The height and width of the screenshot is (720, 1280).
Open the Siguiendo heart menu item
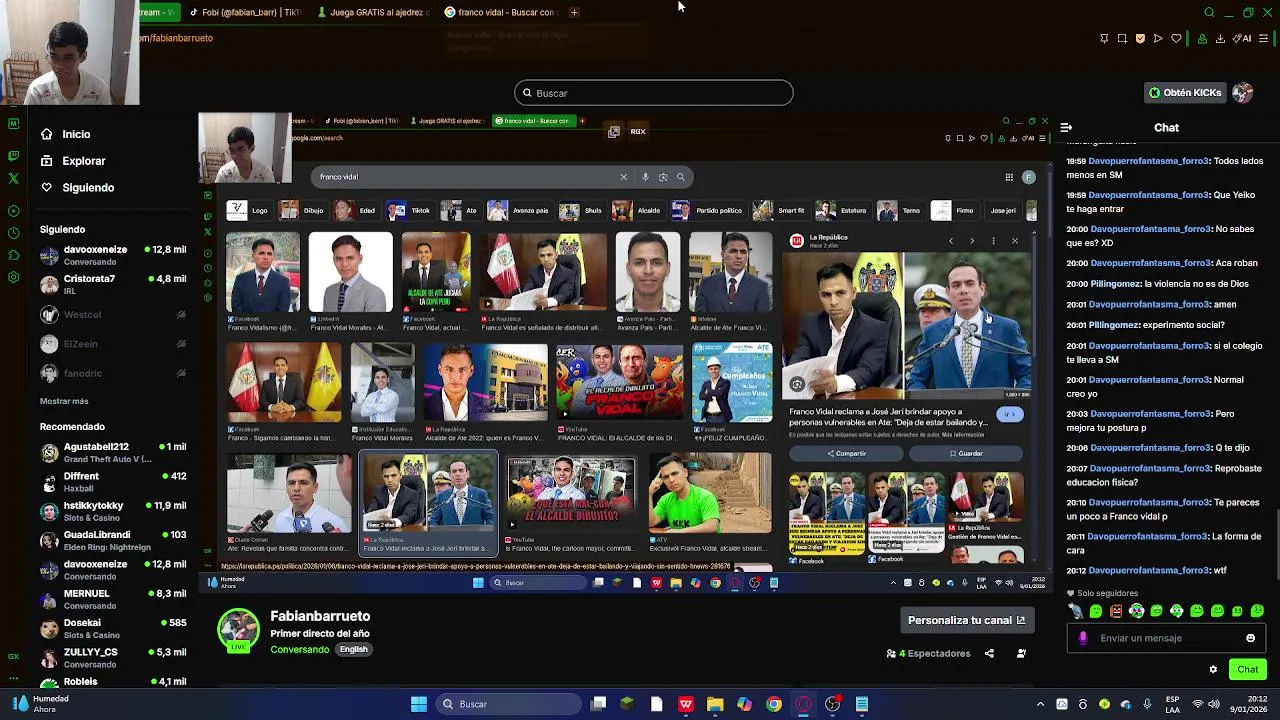77,187
